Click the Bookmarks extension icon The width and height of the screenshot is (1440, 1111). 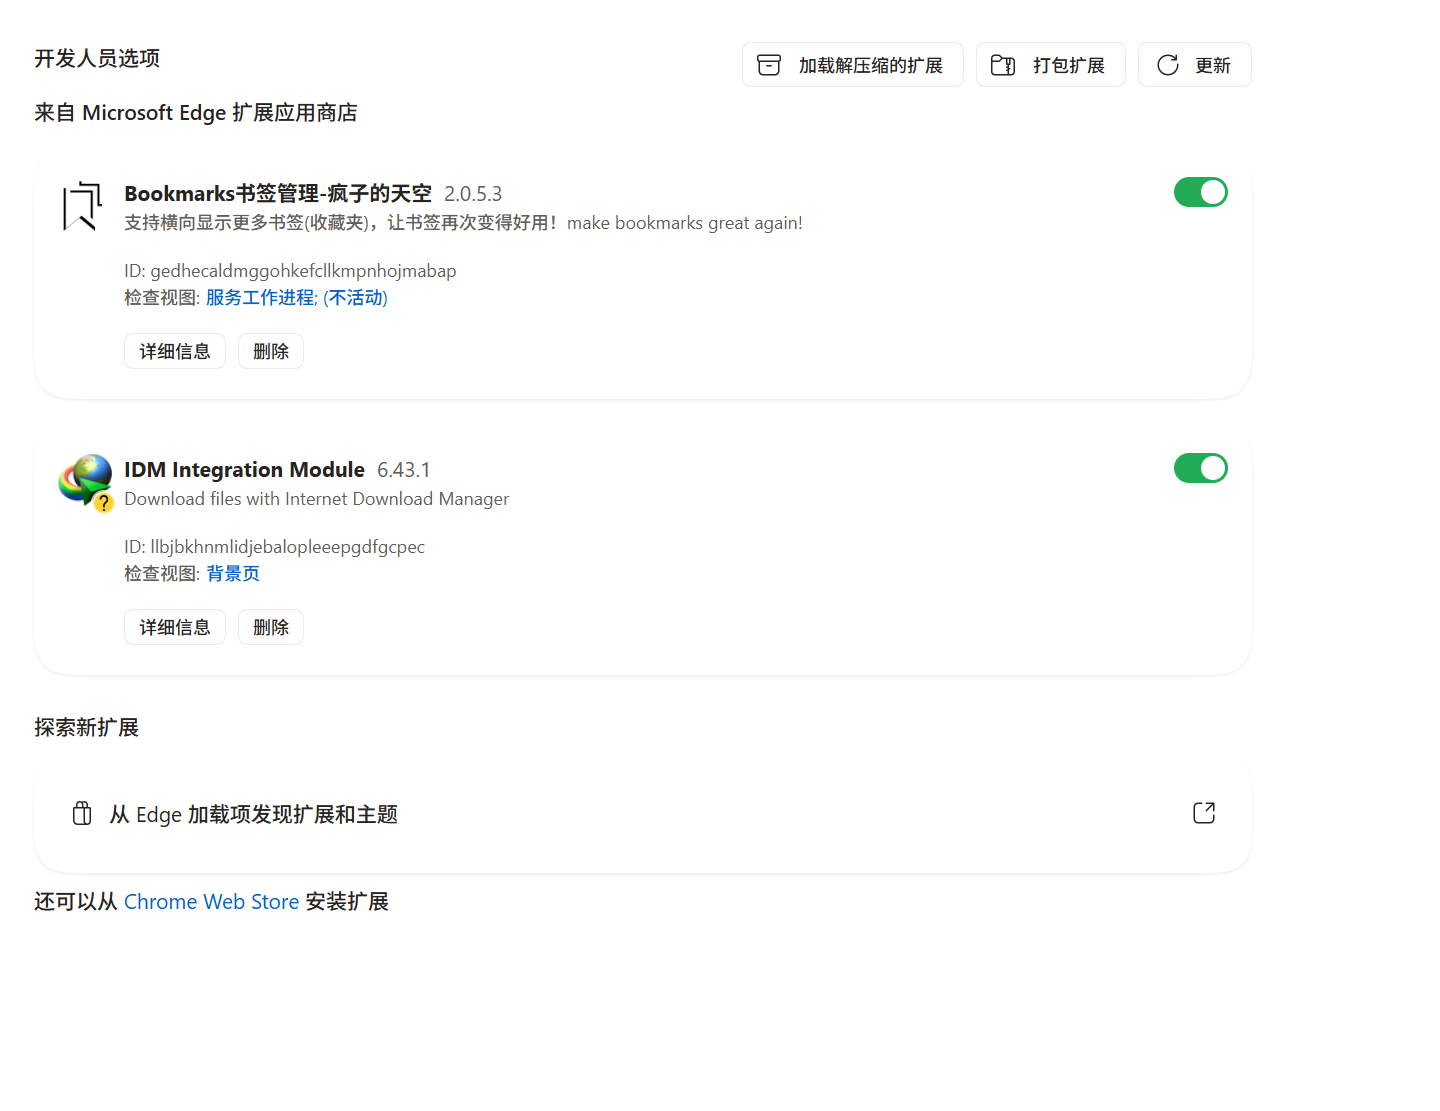pos(83,206)
